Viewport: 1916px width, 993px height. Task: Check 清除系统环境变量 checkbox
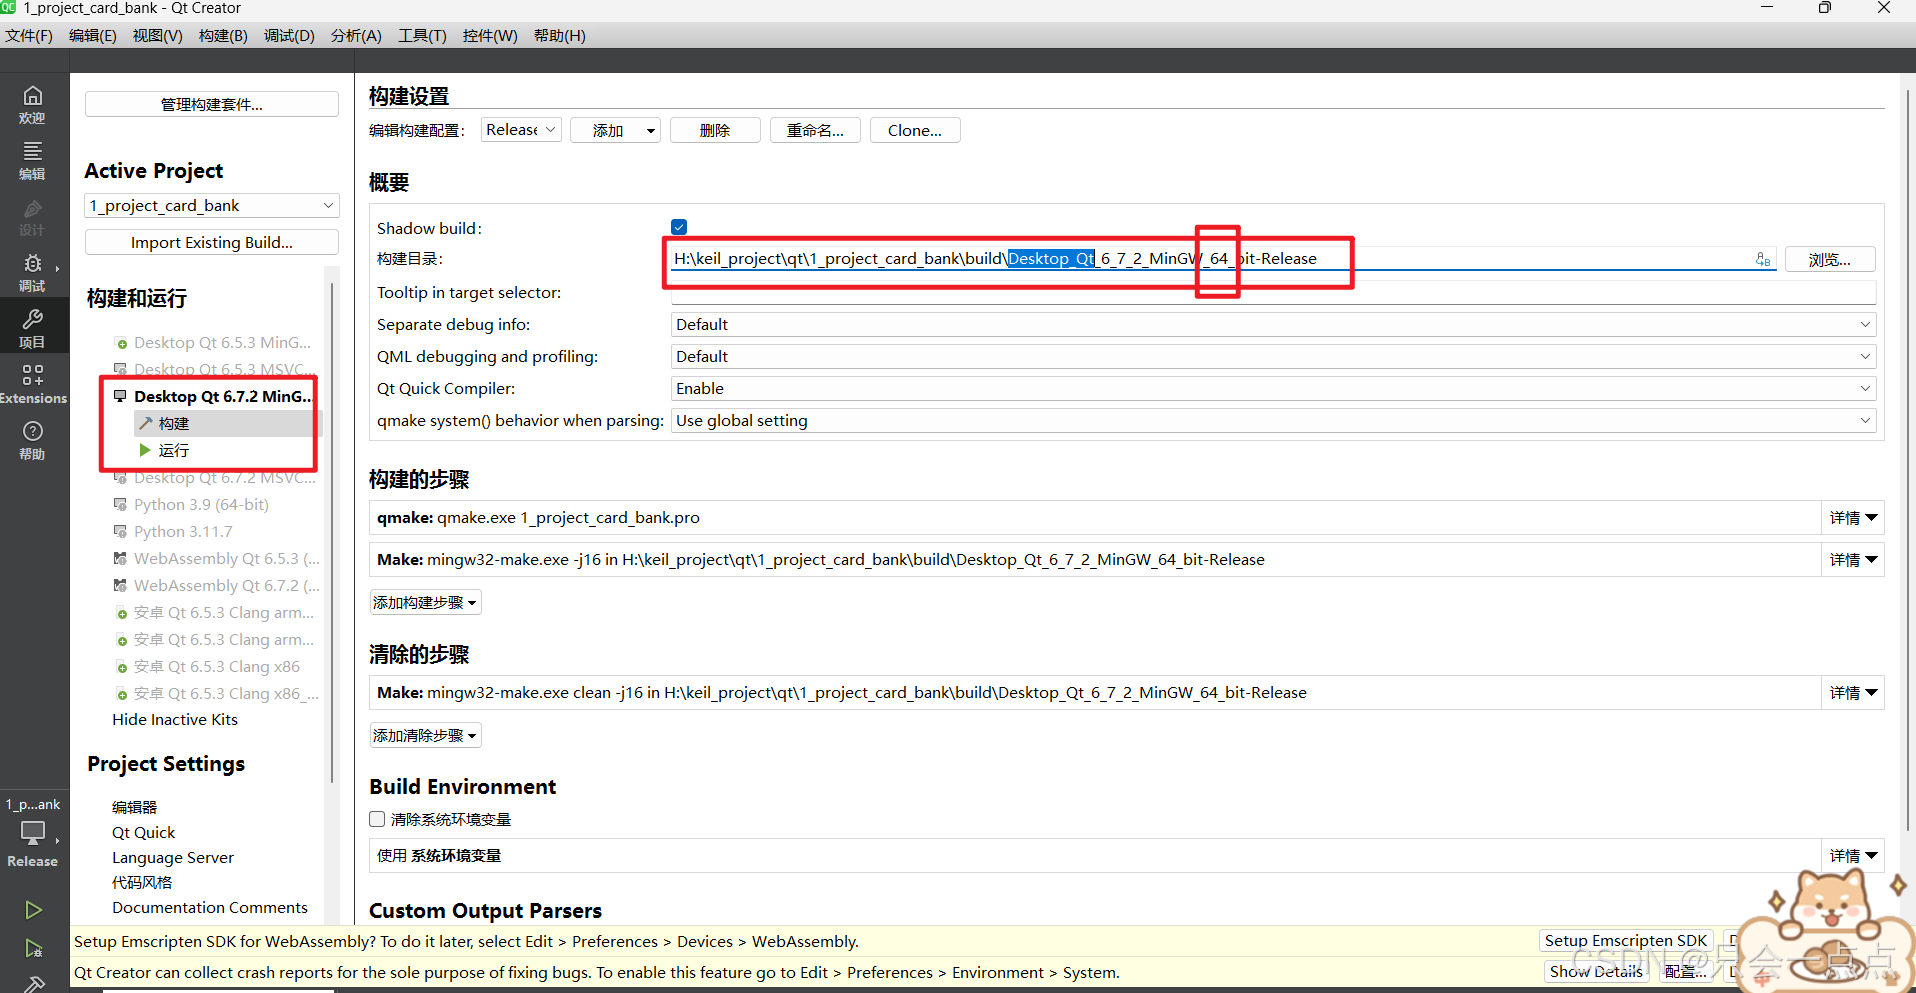coord(377,819)
